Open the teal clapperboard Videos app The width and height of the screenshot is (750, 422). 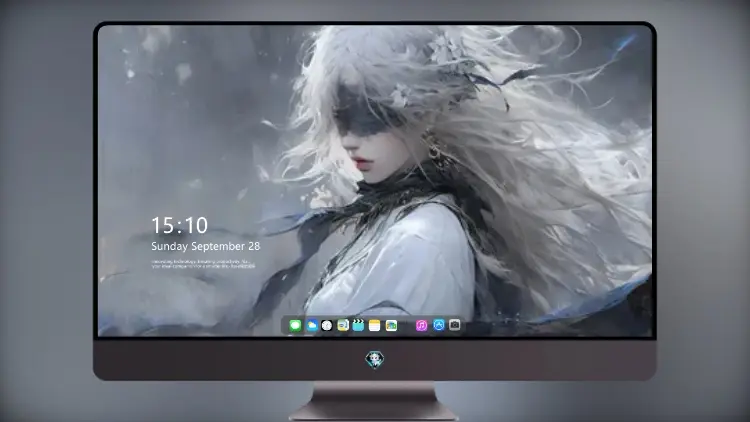tap(358, 325)
